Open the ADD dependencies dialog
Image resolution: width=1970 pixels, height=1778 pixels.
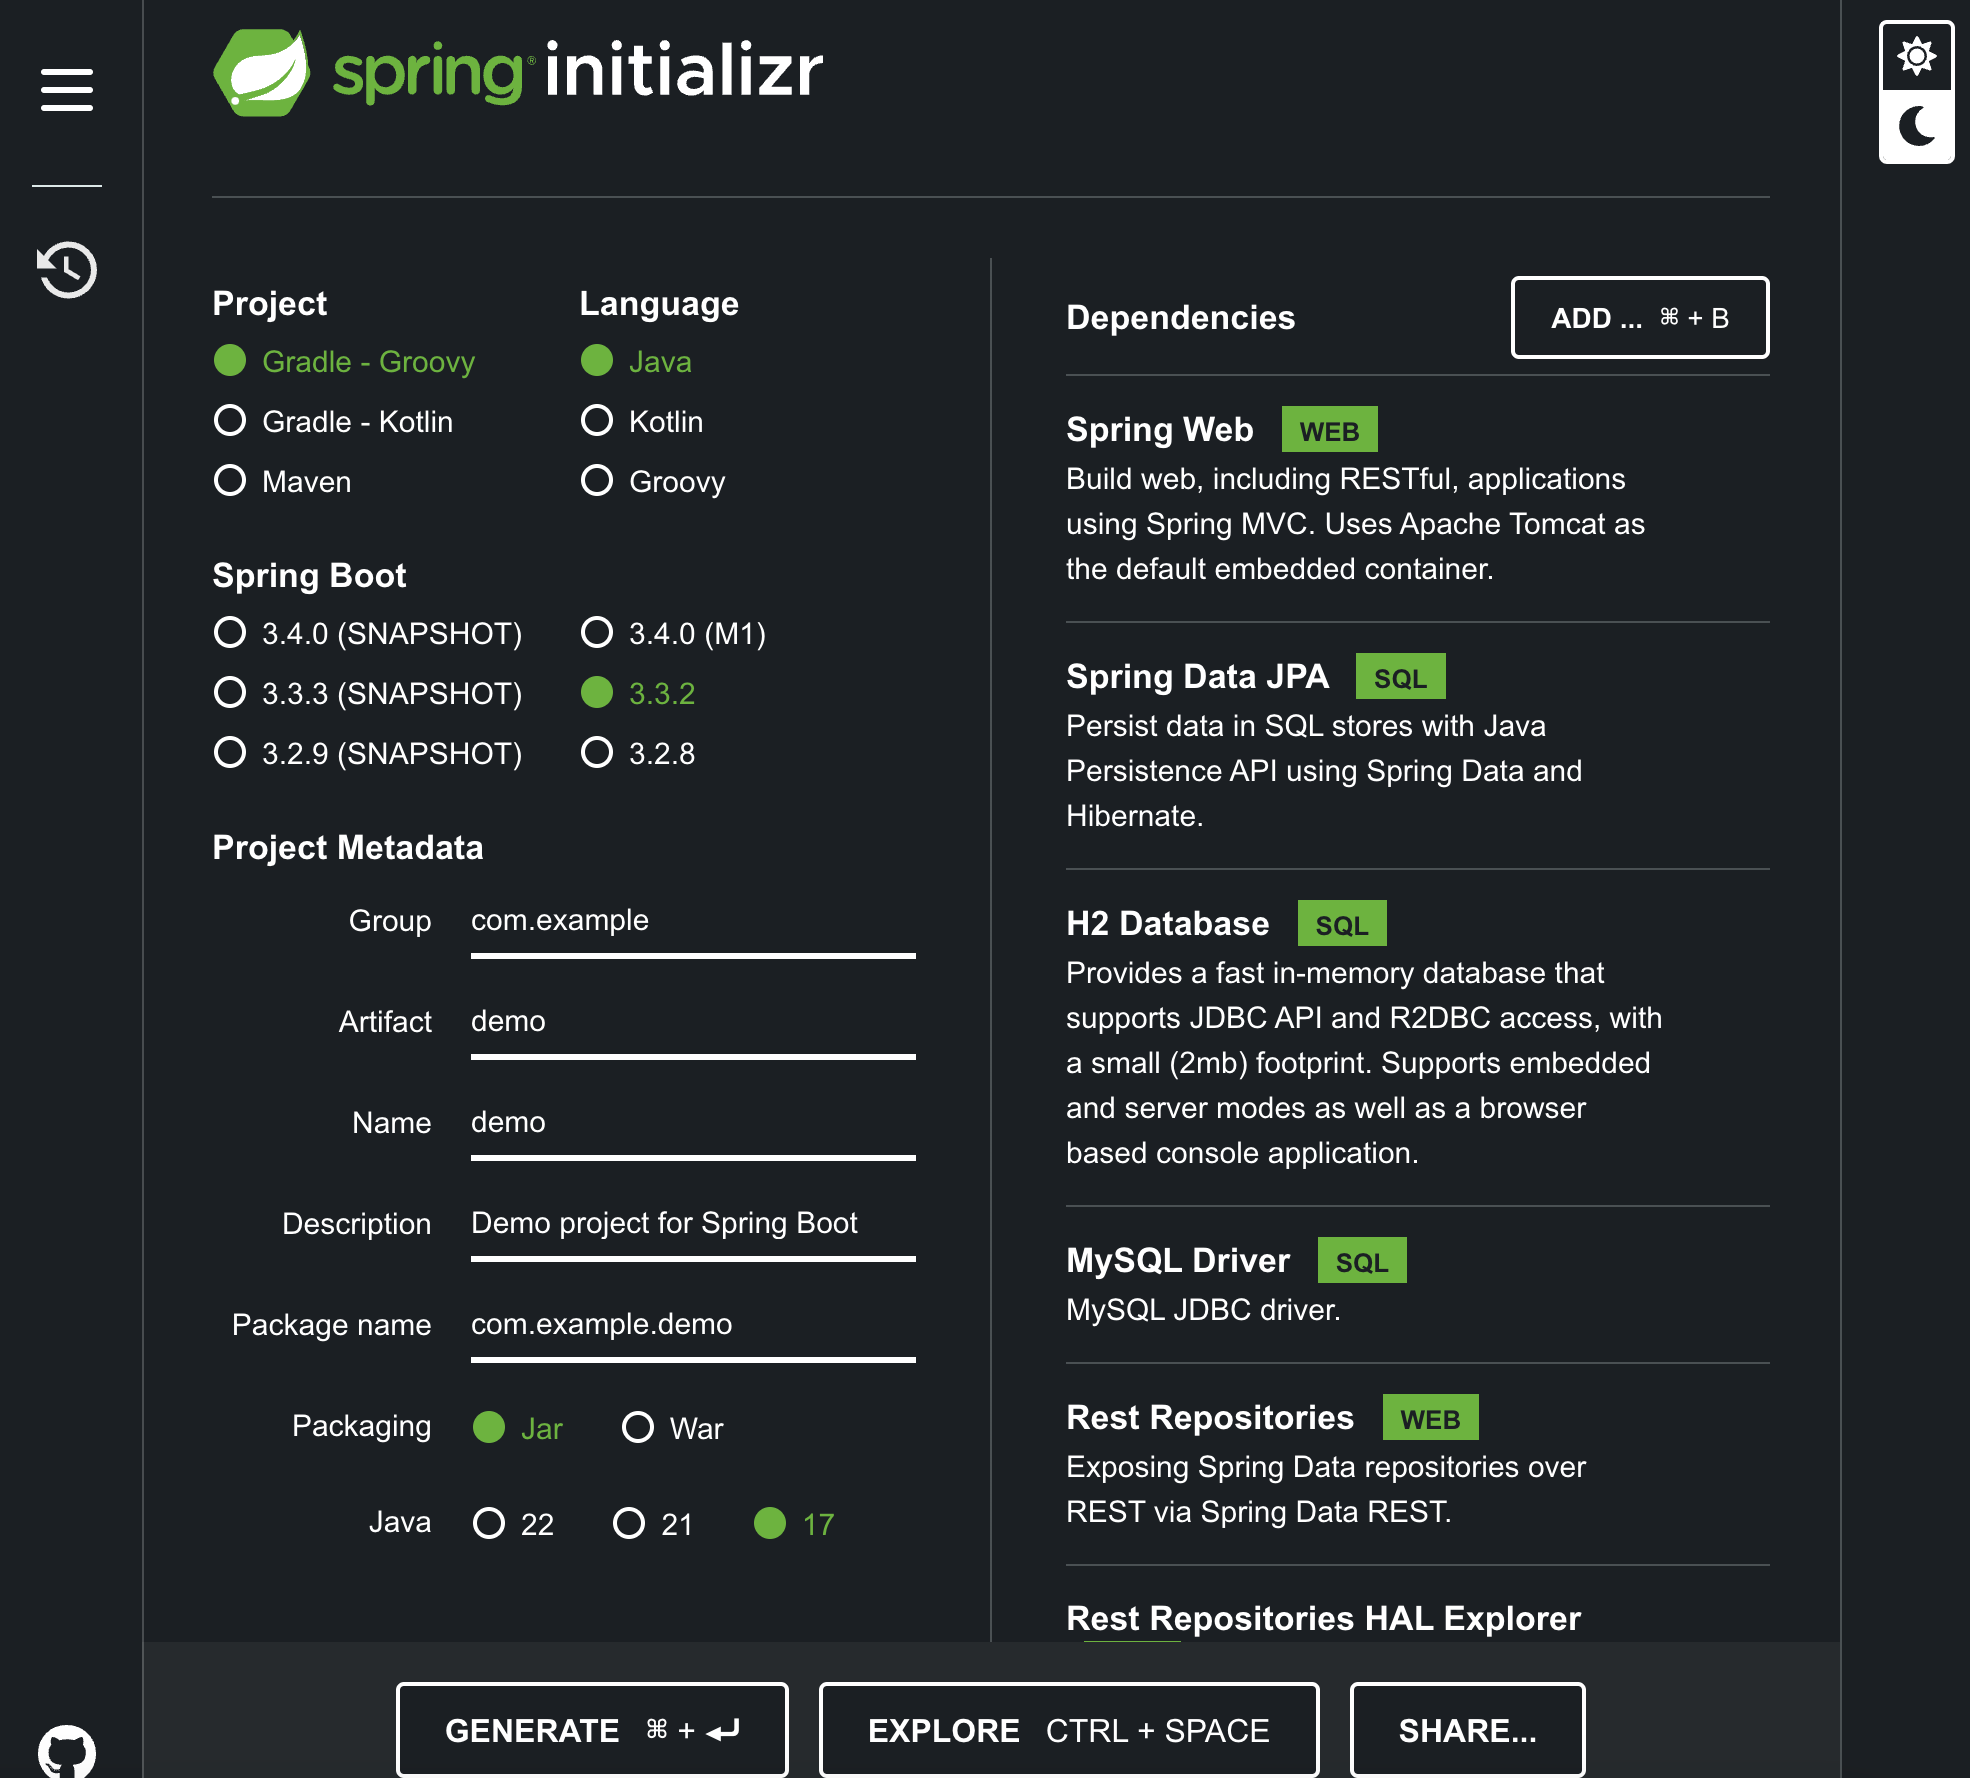point(1639,318)
